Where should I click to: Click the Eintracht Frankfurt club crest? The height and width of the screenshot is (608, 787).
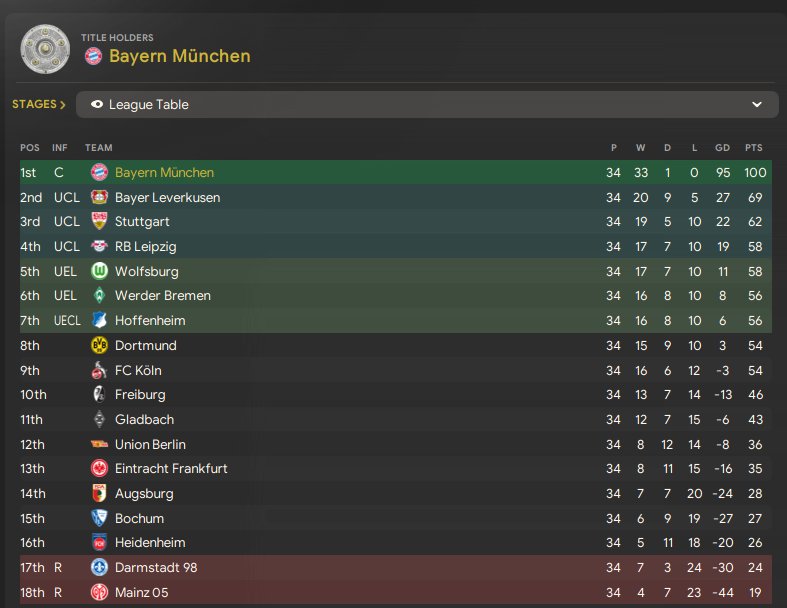point(99,469)
